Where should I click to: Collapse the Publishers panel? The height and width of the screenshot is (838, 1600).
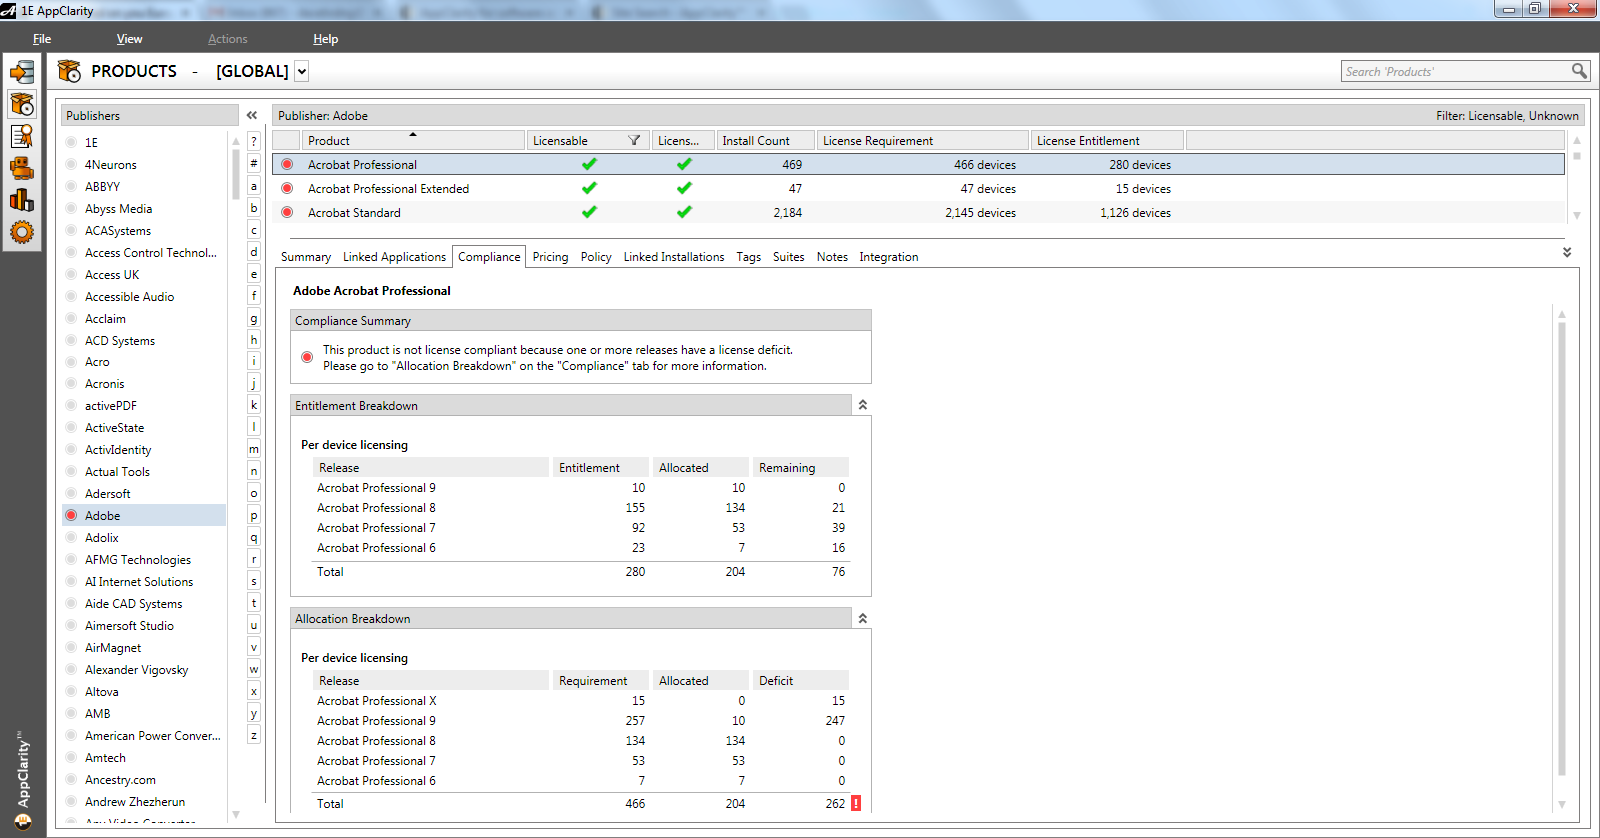pyautogui.click(x=252, y=116)
